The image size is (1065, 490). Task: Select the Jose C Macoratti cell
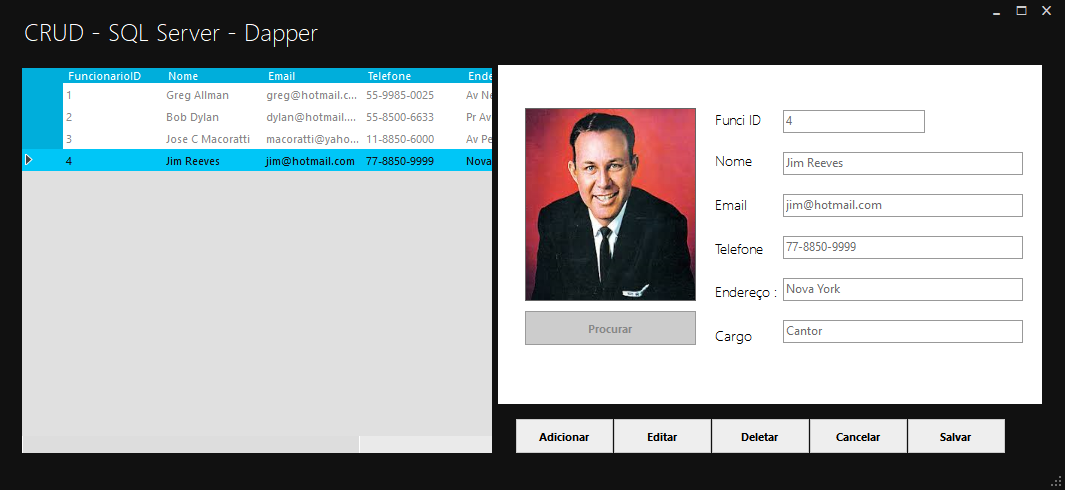click(213, 139)
